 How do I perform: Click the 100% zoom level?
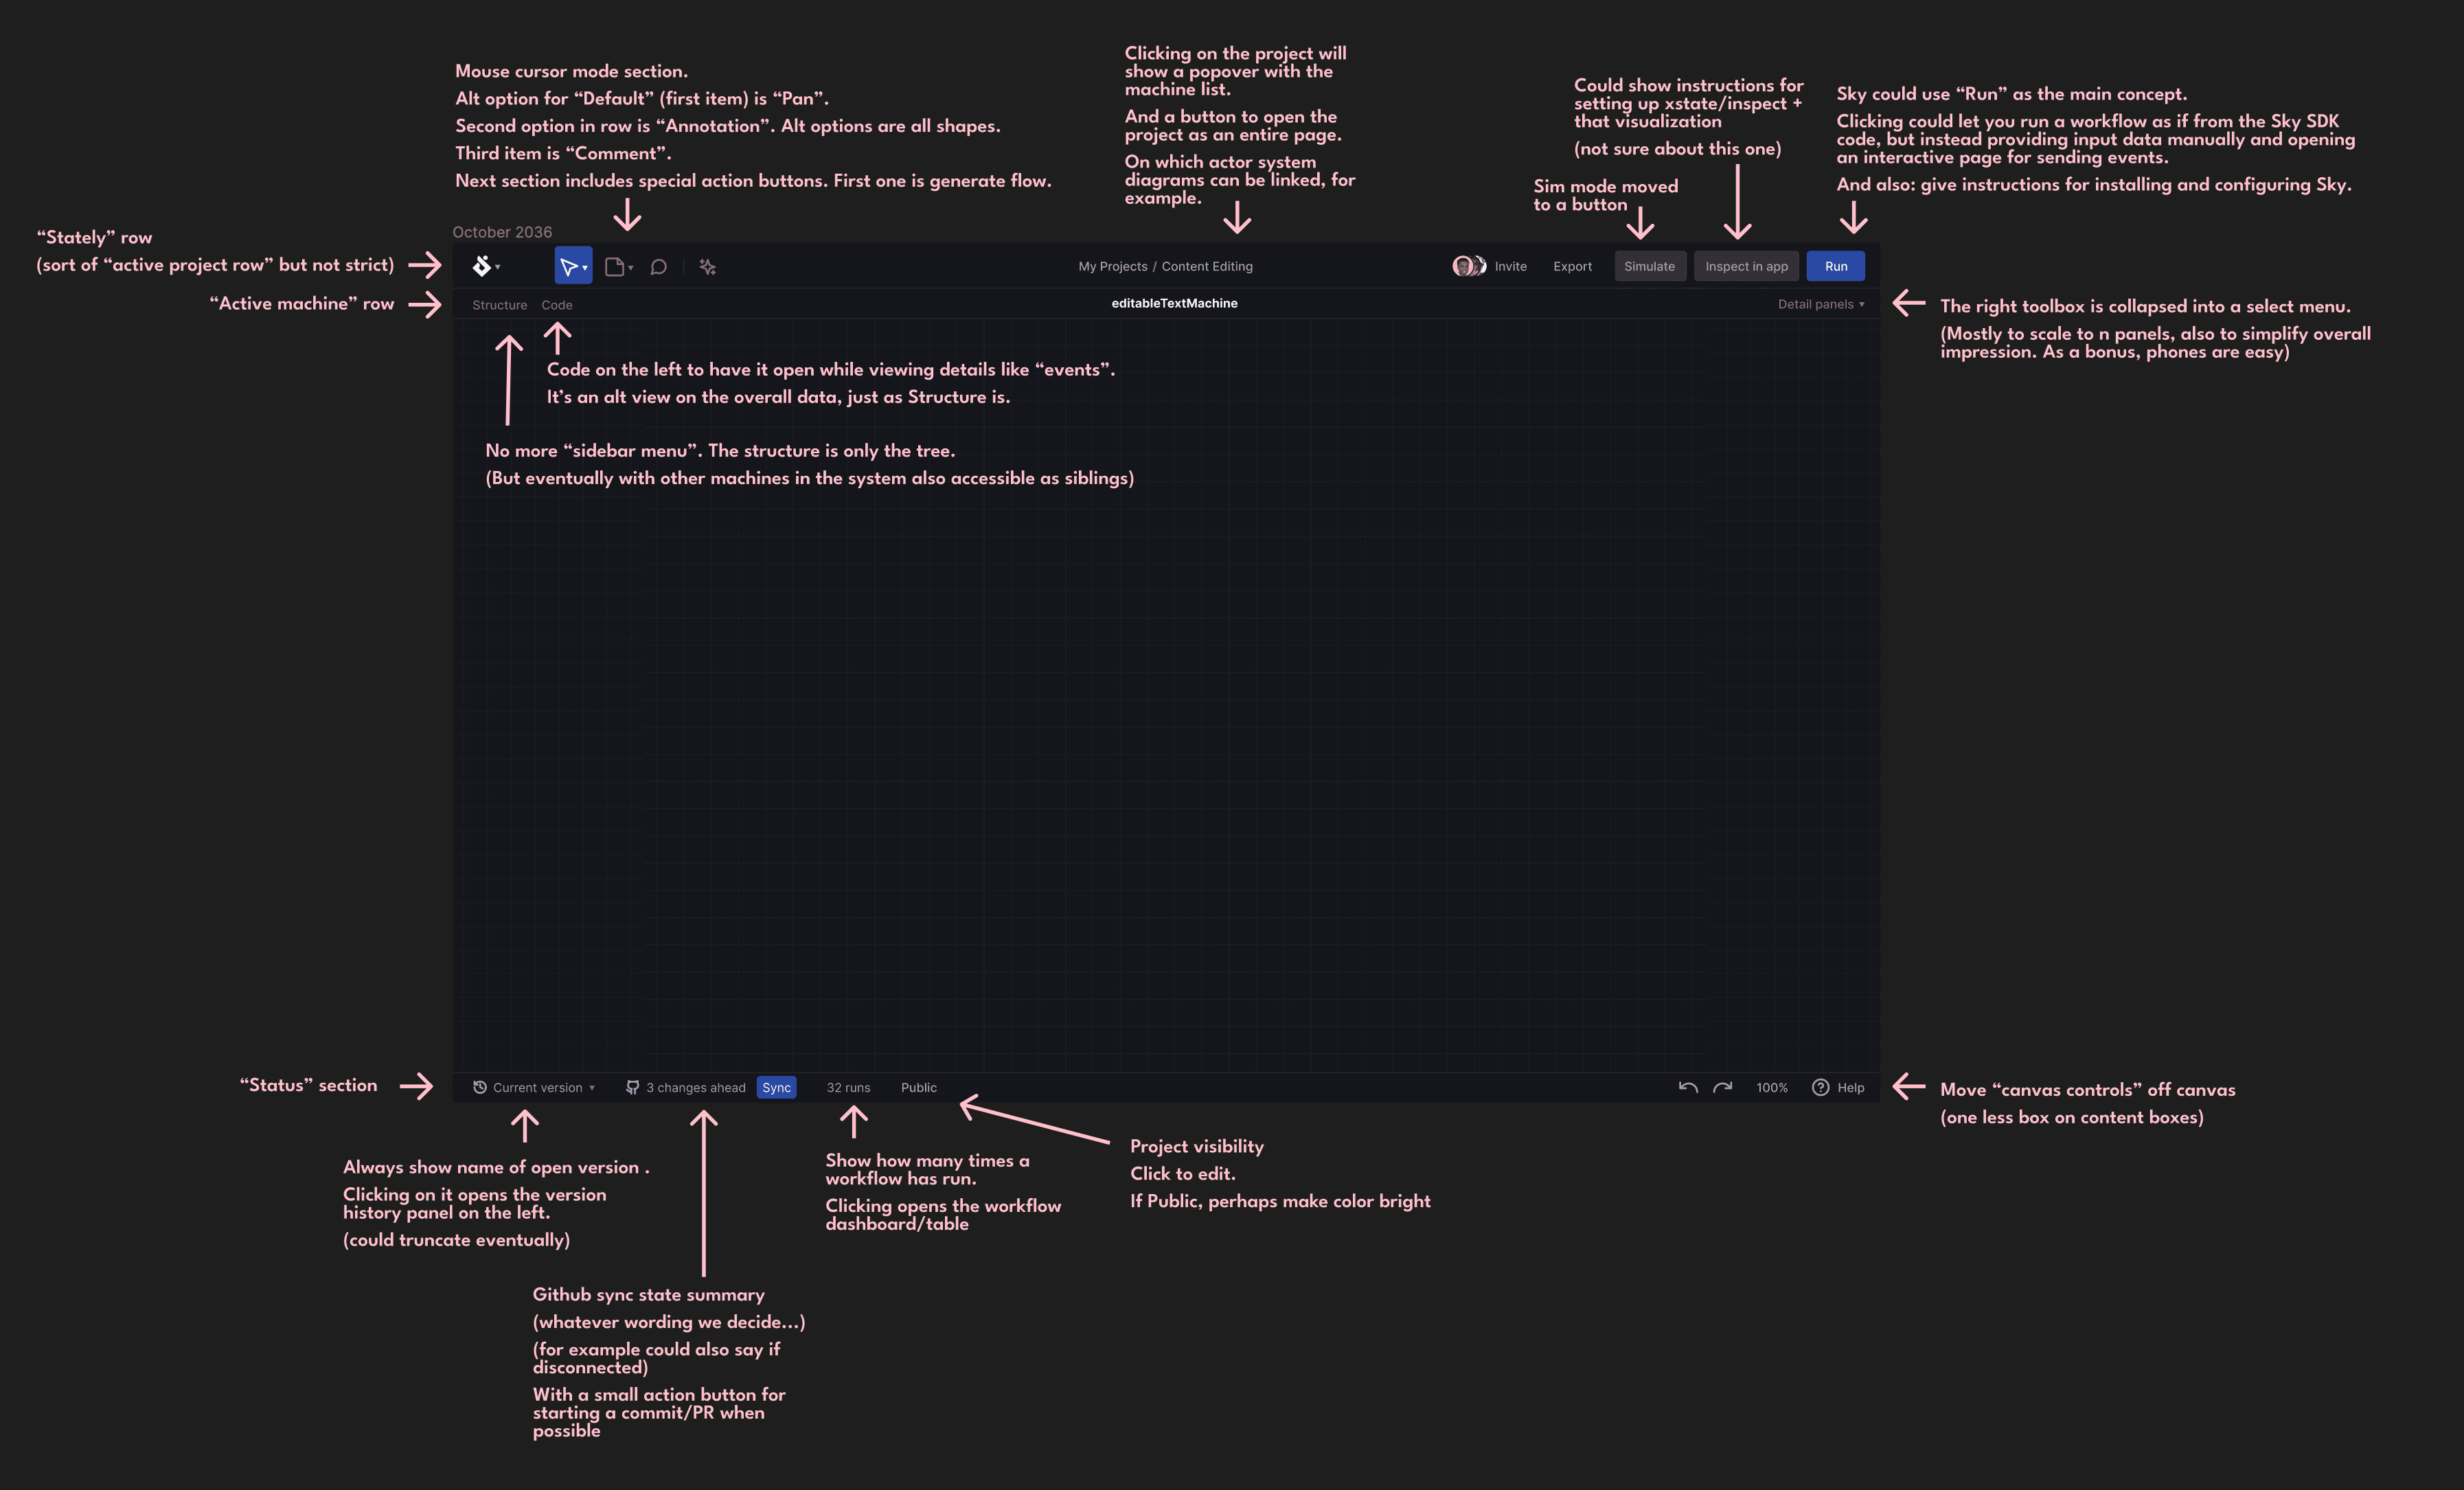[x=1771, y=1088]
